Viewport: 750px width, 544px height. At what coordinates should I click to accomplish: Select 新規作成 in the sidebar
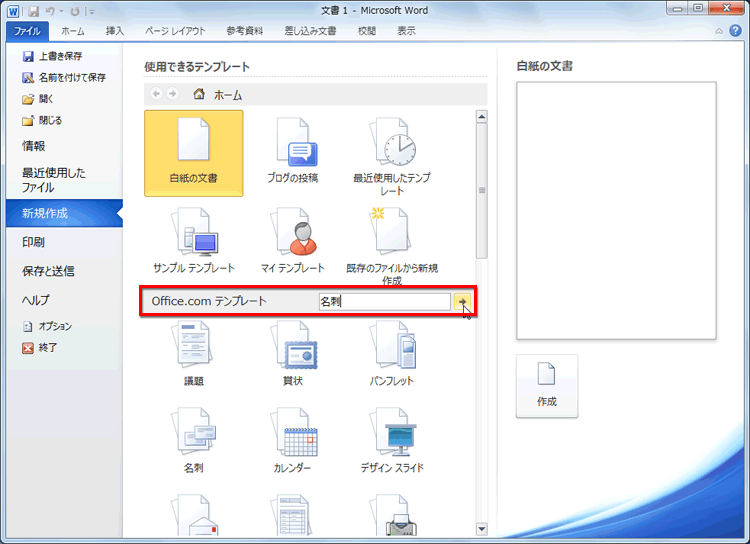[x=64, y=213]
